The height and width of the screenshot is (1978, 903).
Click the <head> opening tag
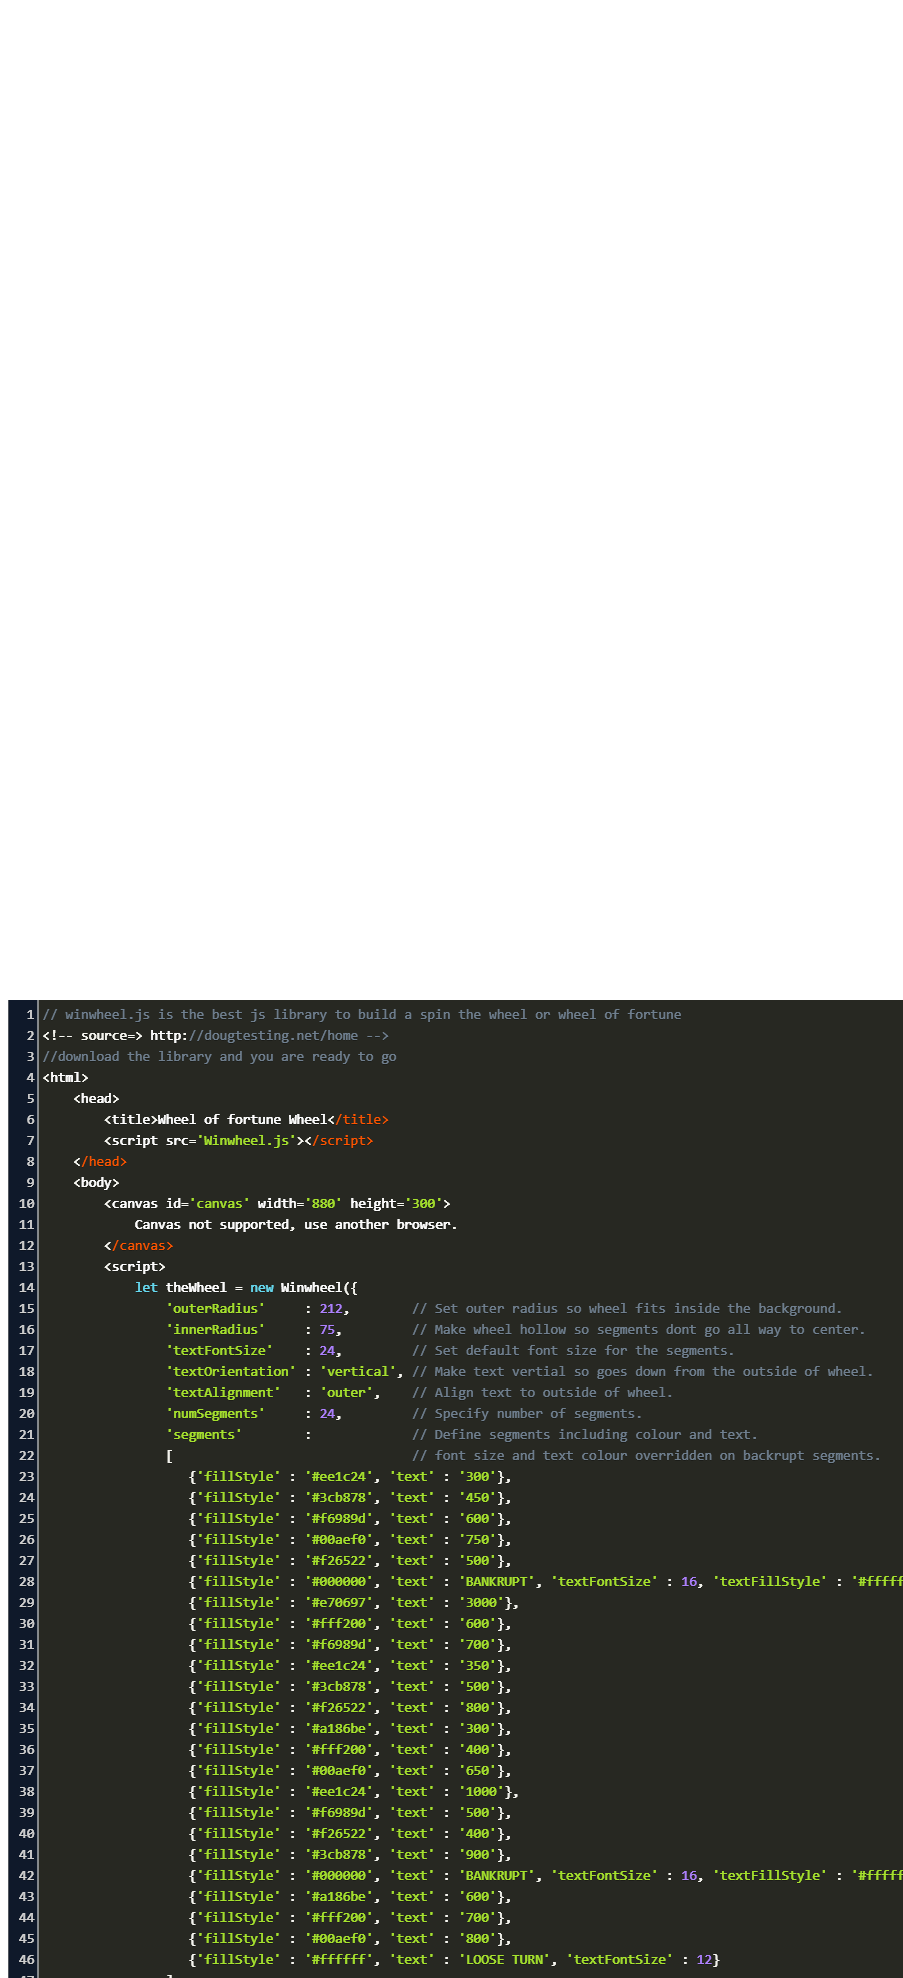(x=96, y=1098)
